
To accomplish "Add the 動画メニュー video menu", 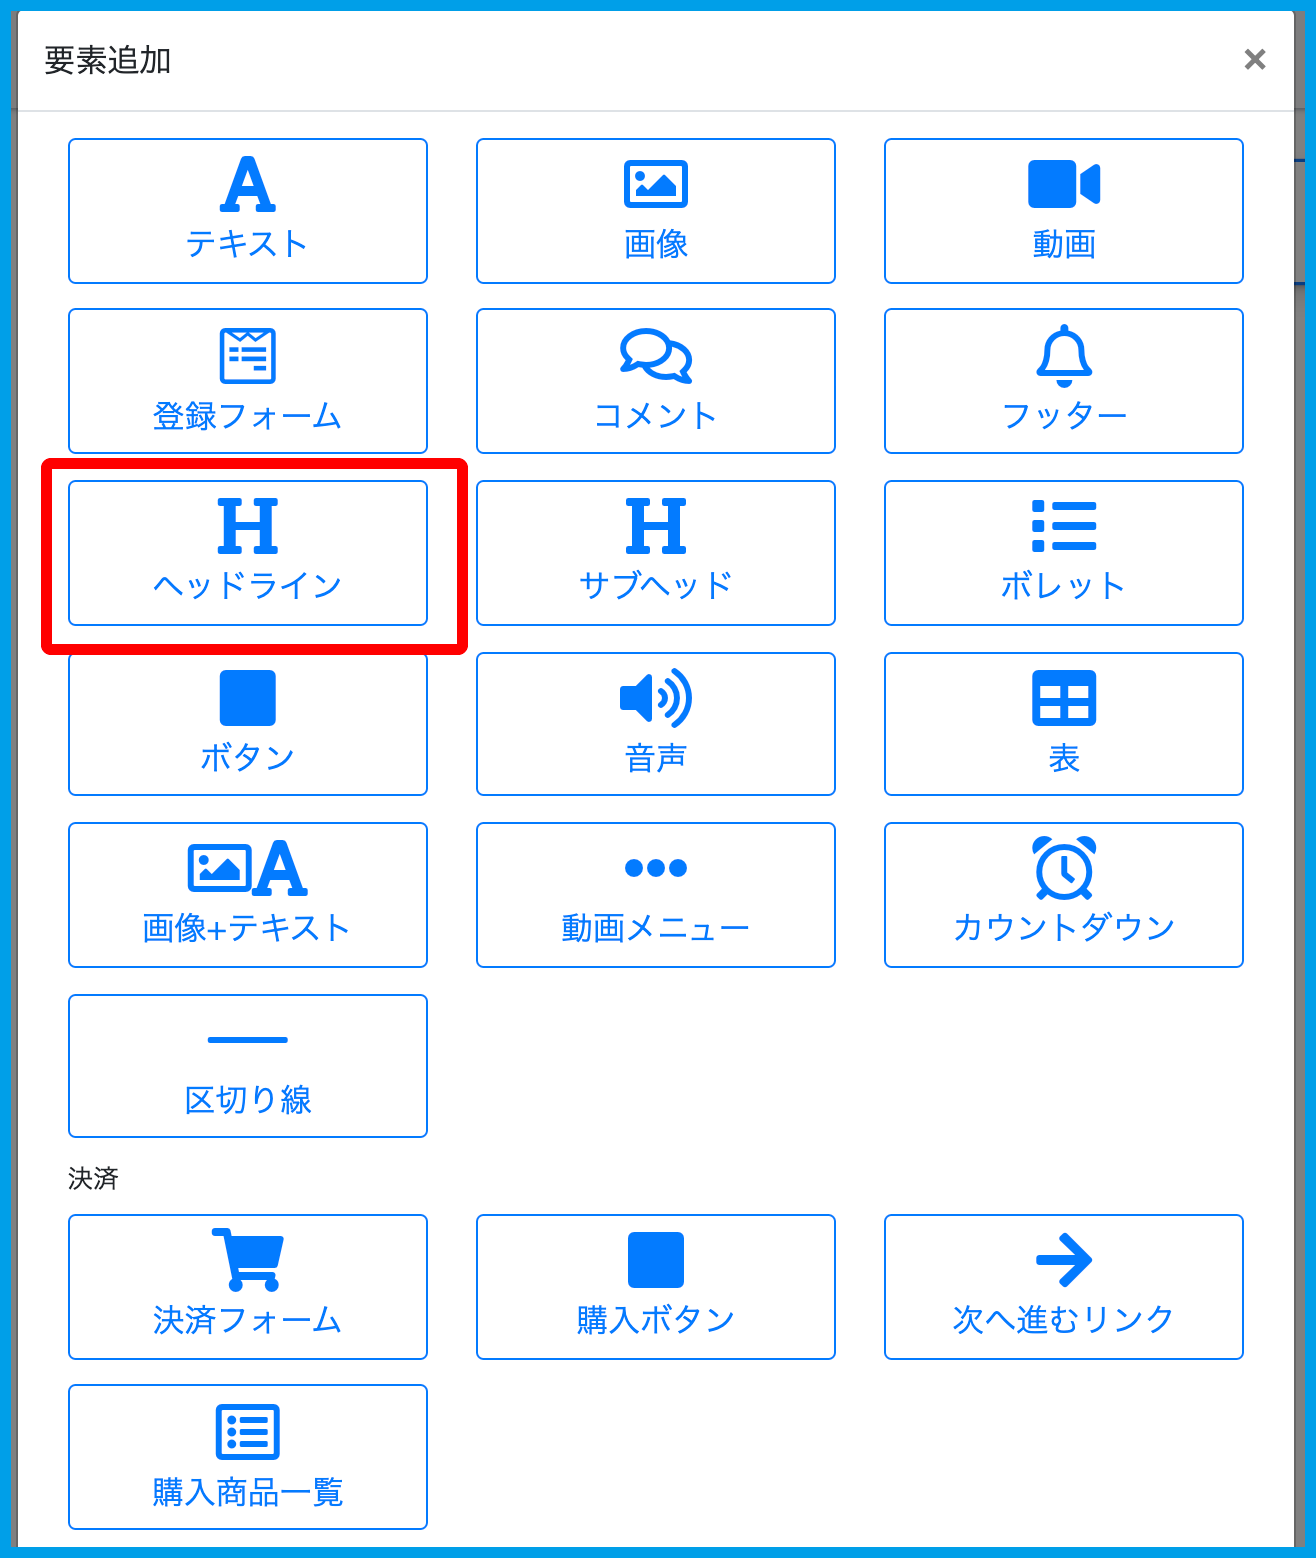I will [655, 895].
